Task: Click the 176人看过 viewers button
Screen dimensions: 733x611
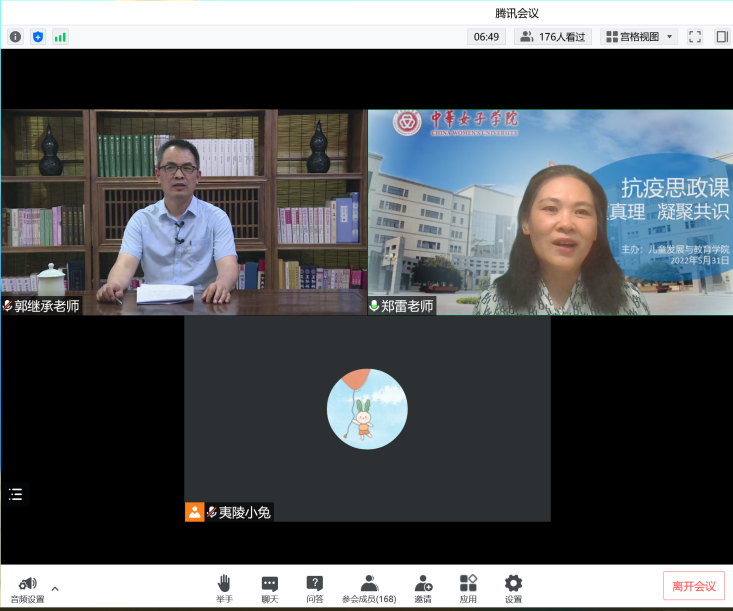Action: click(x=552, y=37)
